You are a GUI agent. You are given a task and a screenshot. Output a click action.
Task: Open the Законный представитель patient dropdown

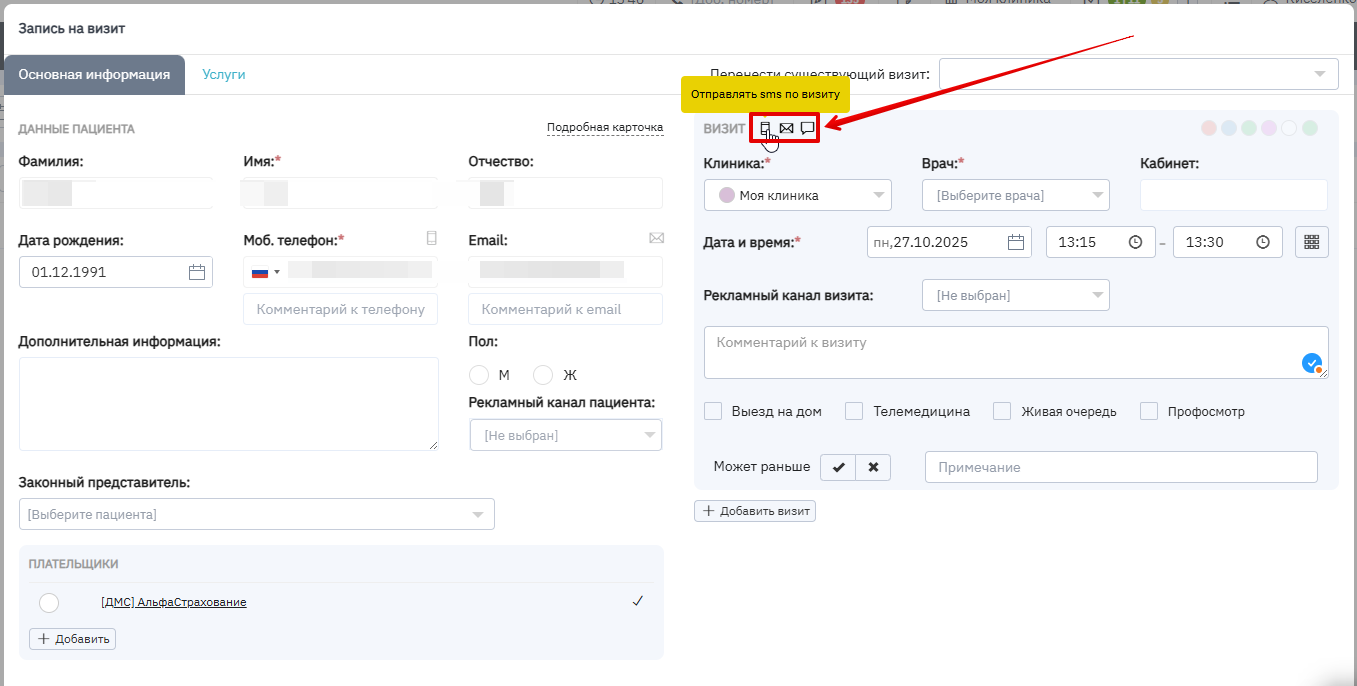256,514
